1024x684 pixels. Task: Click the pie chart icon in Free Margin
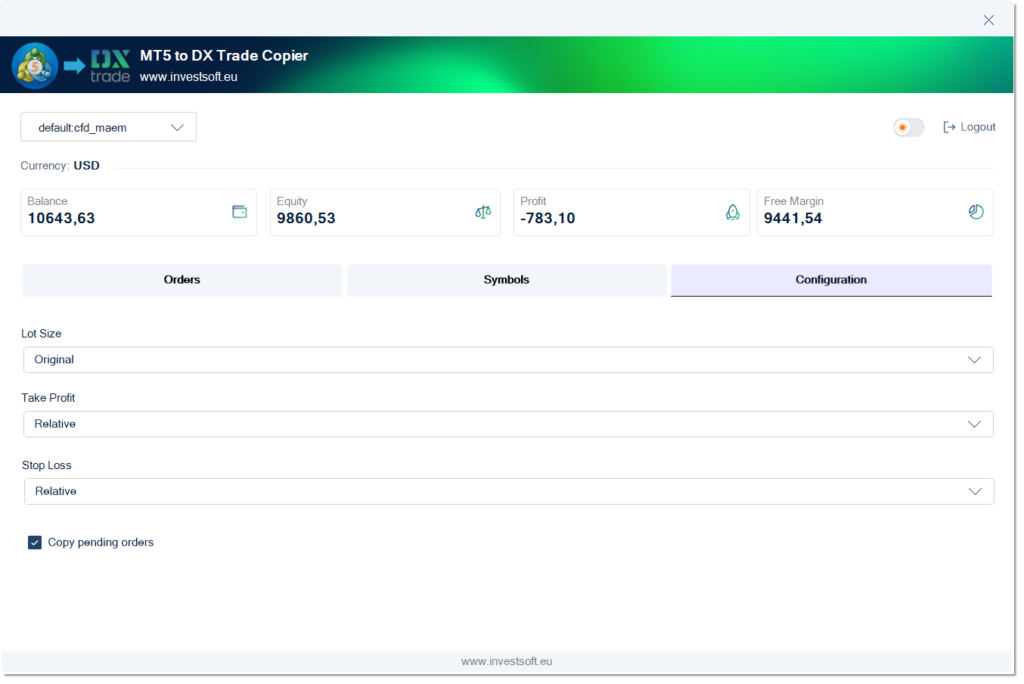(976, 212)
